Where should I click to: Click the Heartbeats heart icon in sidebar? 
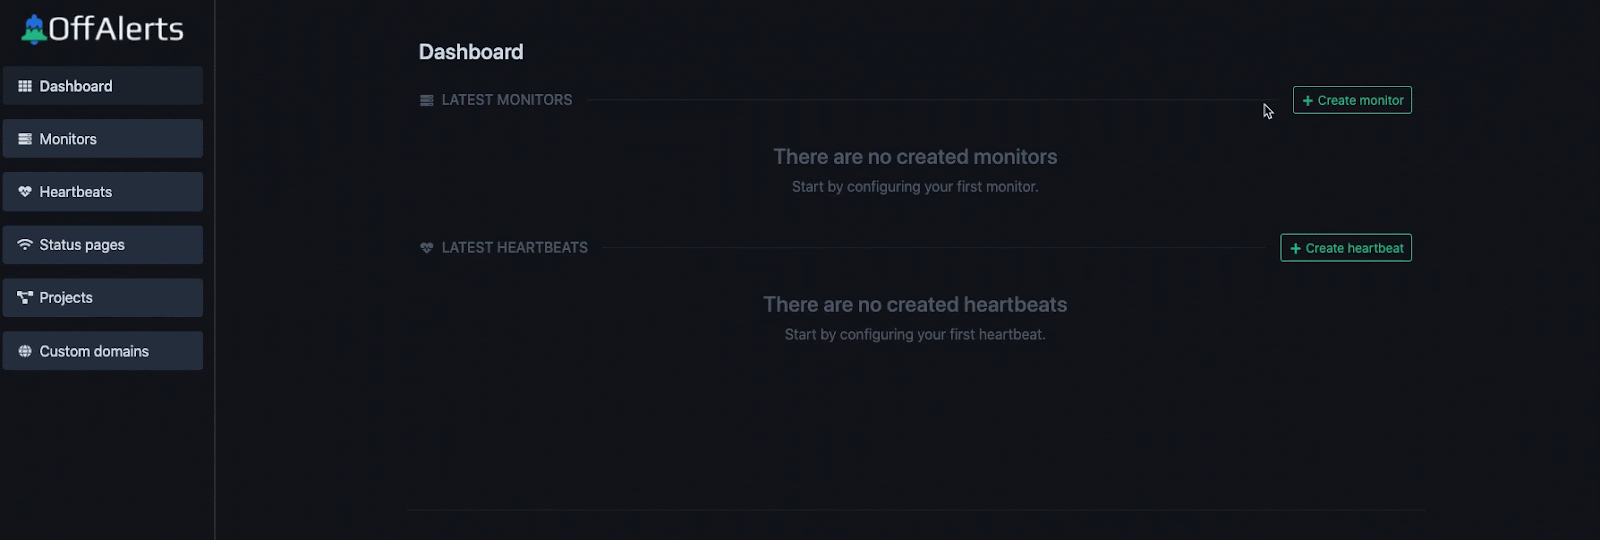[x=25, y=192]
